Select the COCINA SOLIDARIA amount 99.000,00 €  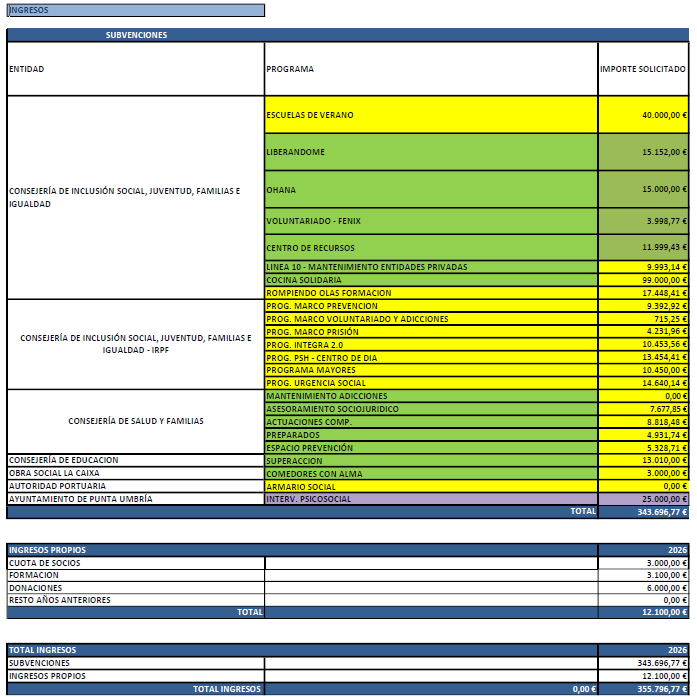click(x=643, y=280)
